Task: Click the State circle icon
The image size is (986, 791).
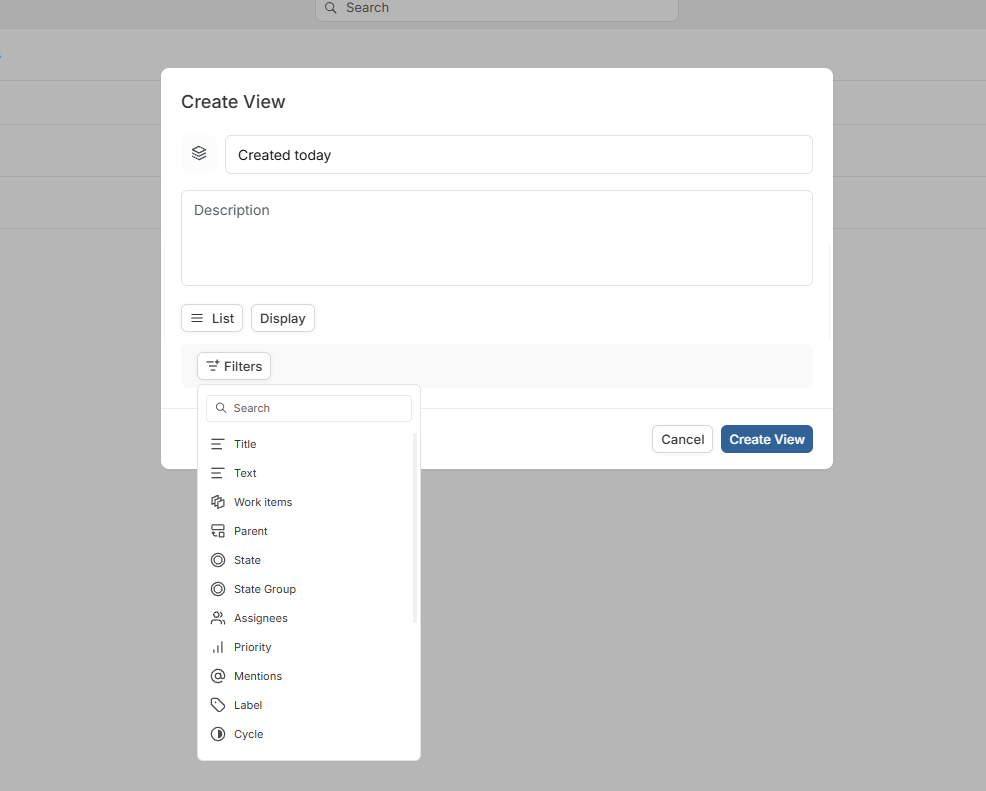Action: [218, 560]
